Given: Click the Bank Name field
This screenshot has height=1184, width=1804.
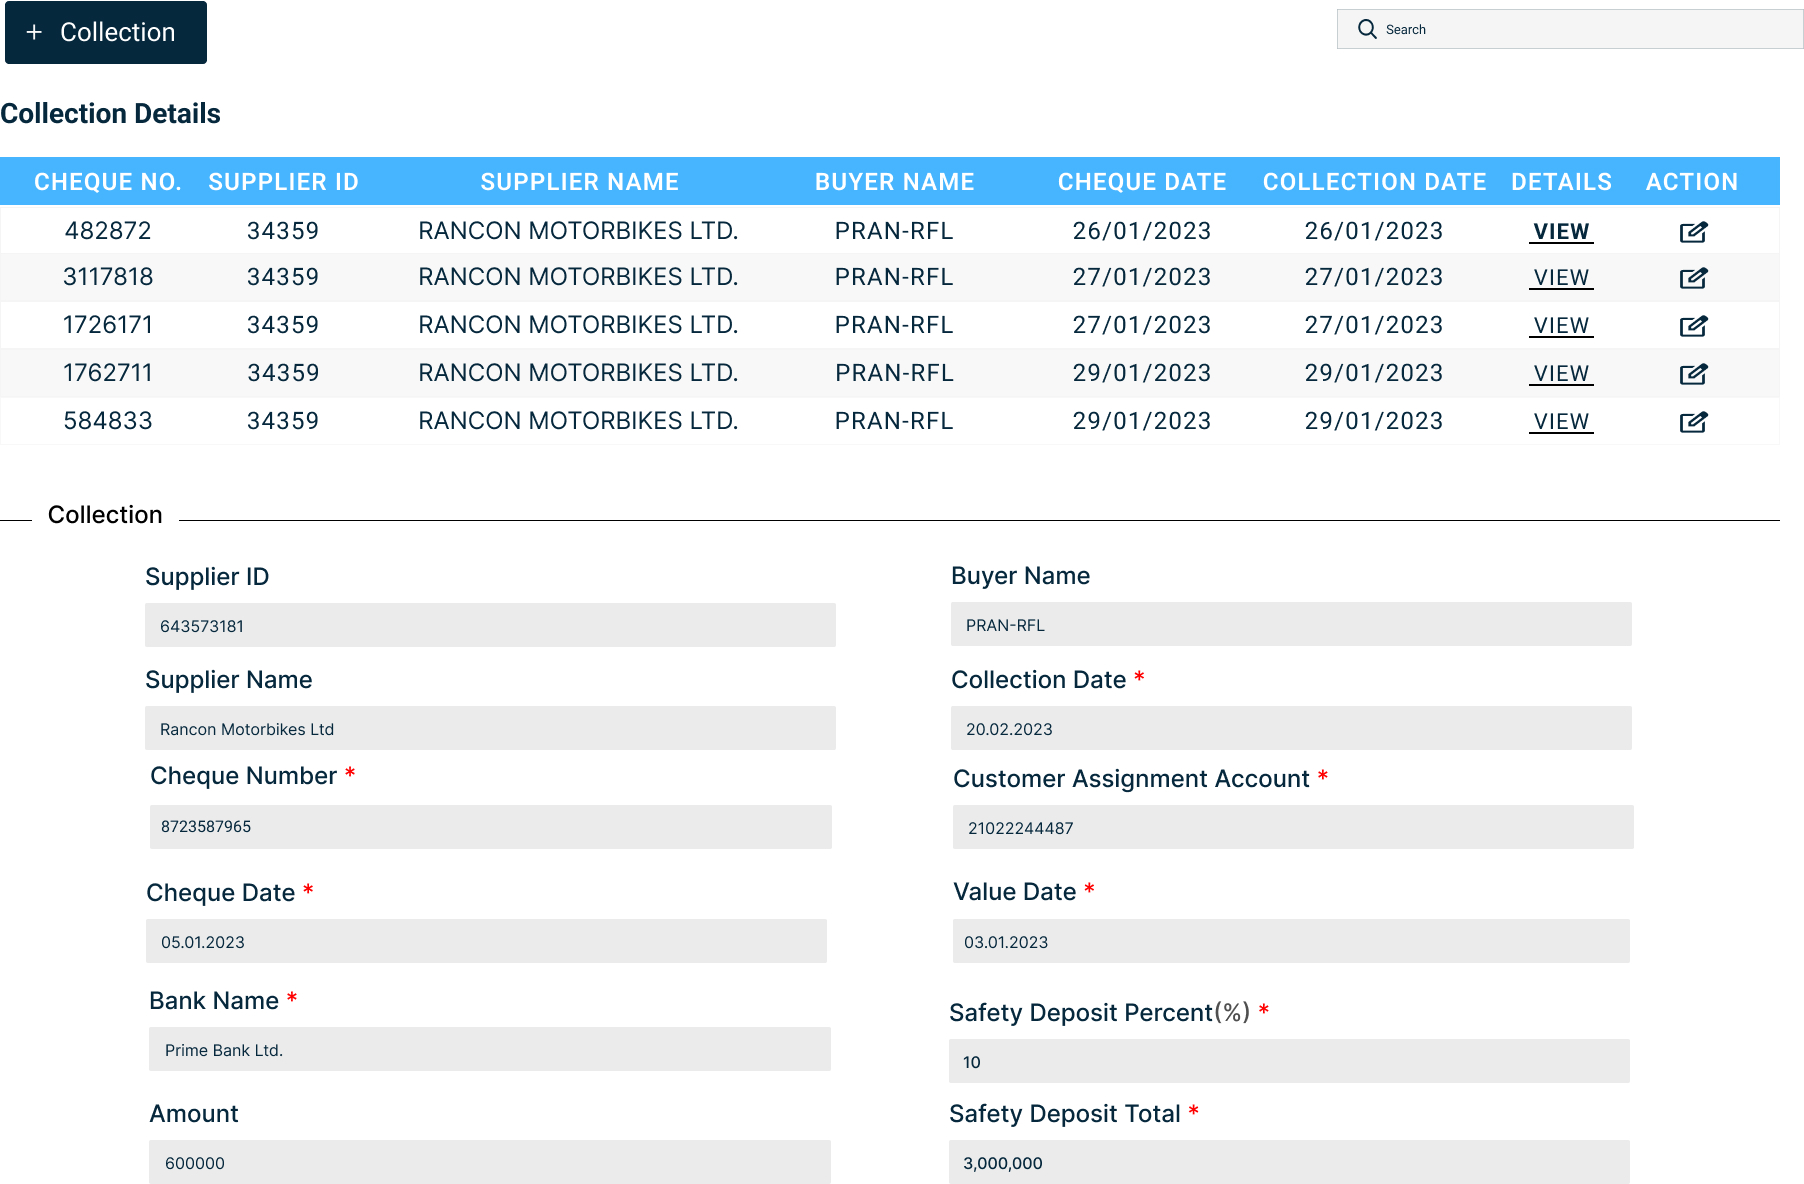Looking at the screenshot, I should [x=490, y=1049].
